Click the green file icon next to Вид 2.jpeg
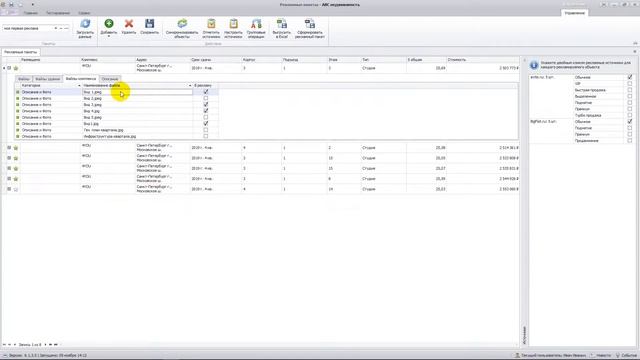 click(x=18, y=98)
